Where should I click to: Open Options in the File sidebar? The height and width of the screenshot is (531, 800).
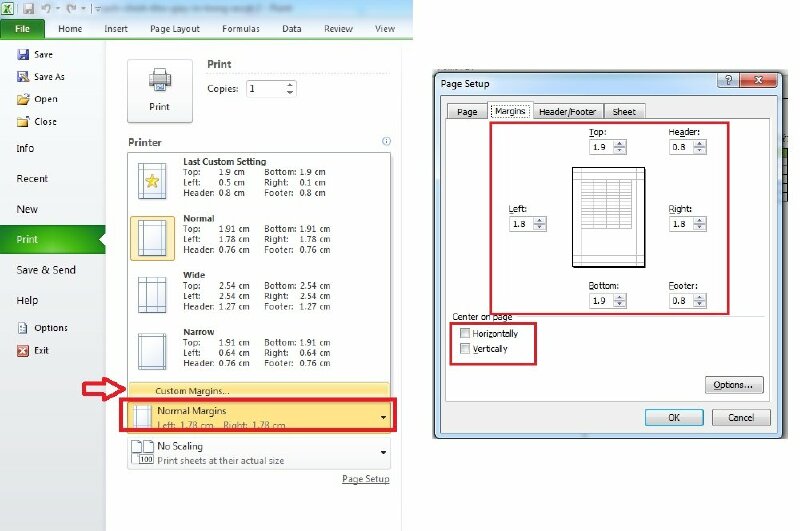[x=42, y=328]
